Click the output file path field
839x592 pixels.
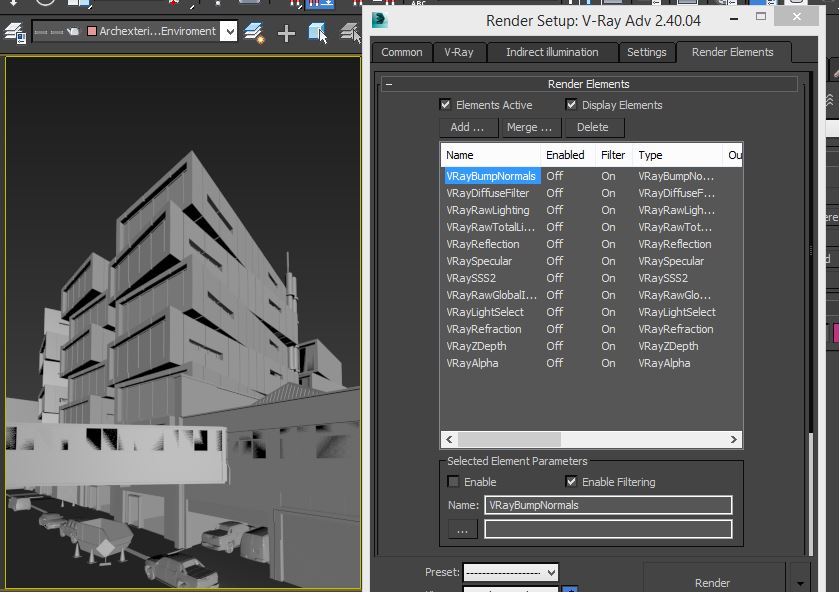pos(608,529)
